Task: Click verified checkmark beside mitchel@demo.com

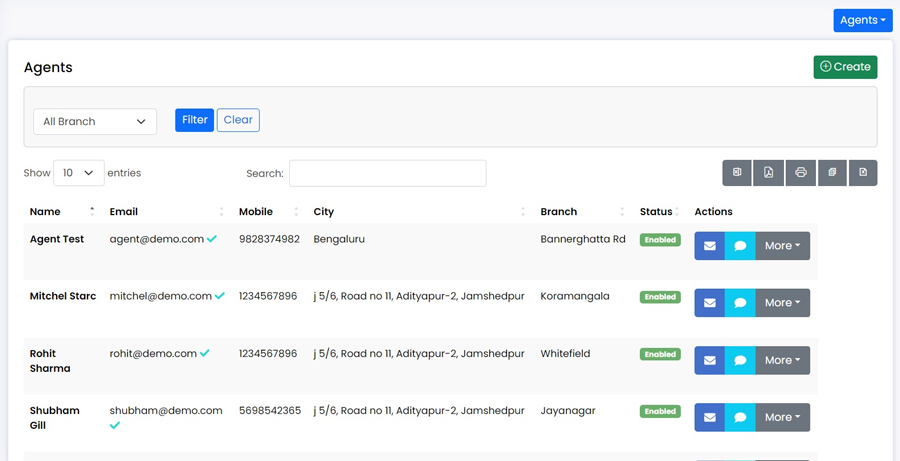Action: tap(220, 296)
